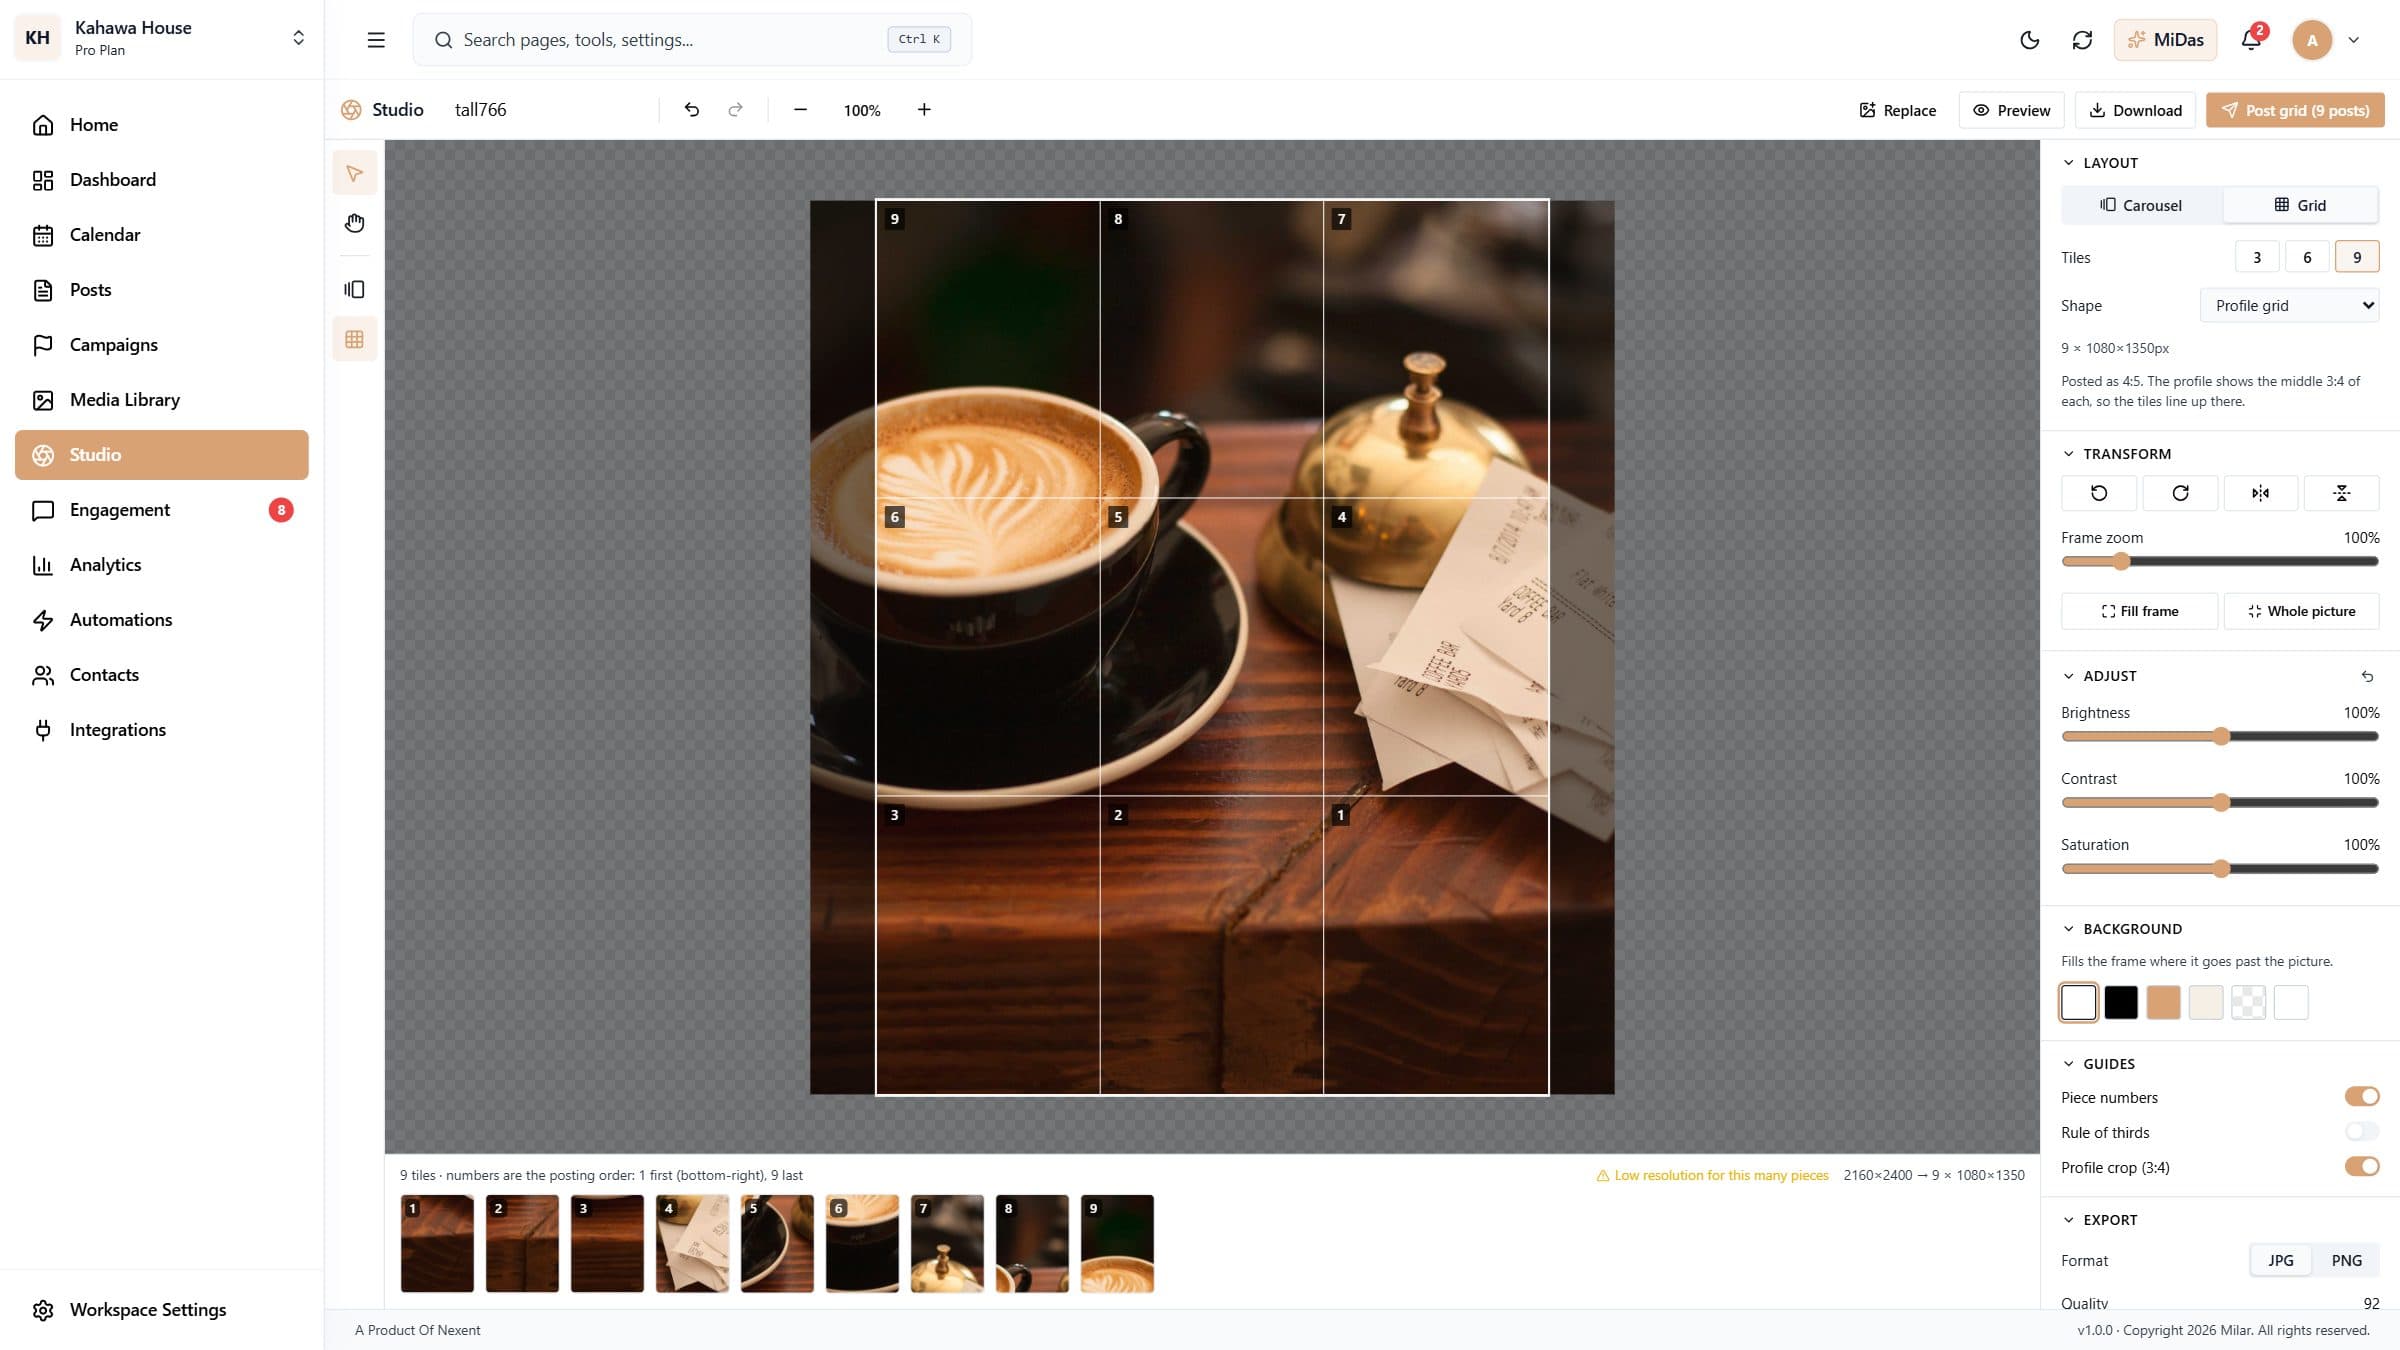Pick the transparent checkered background swatch
The width and height of the screenshot is (2400, 1350).
click(2248, 1002)
